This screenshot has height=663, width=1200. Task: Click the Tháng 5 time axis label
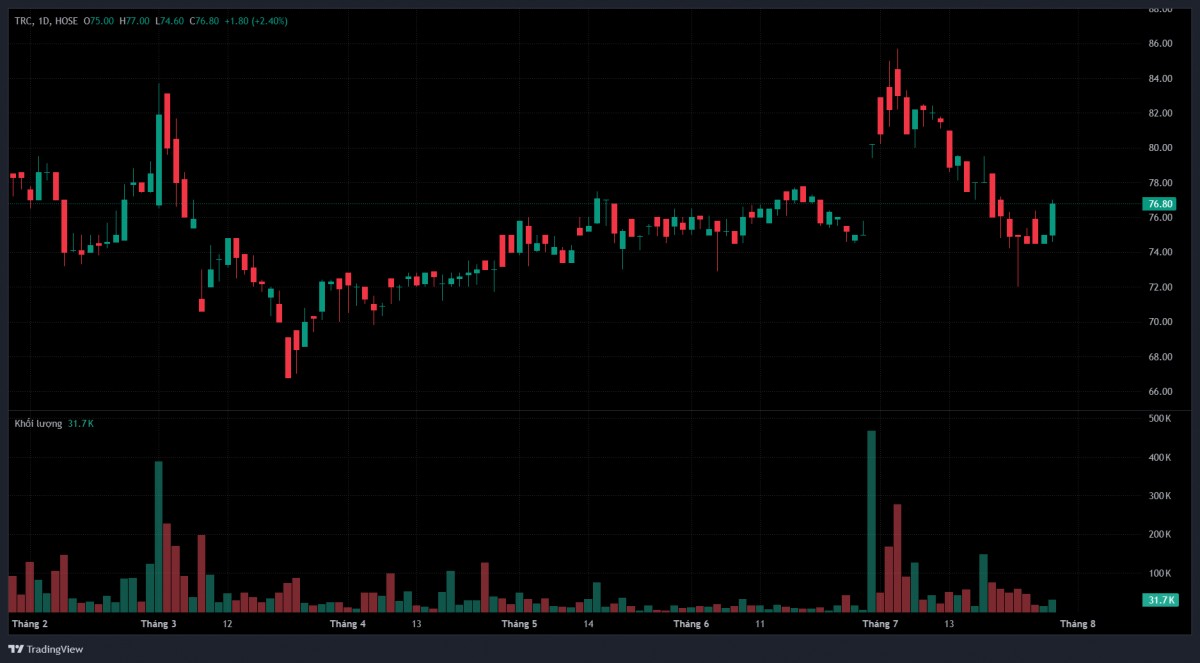pos(519,624)
